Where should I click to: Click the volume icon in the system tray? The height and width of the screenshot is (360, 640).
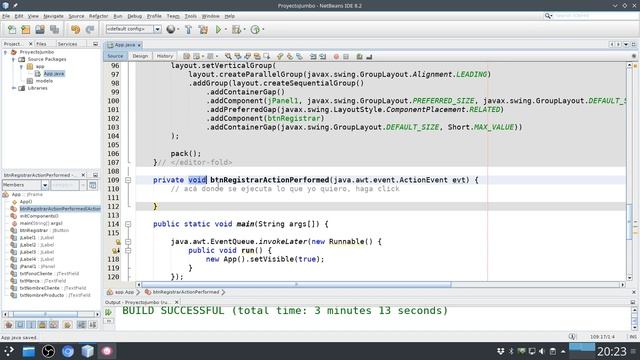click(x=542, y=351)
